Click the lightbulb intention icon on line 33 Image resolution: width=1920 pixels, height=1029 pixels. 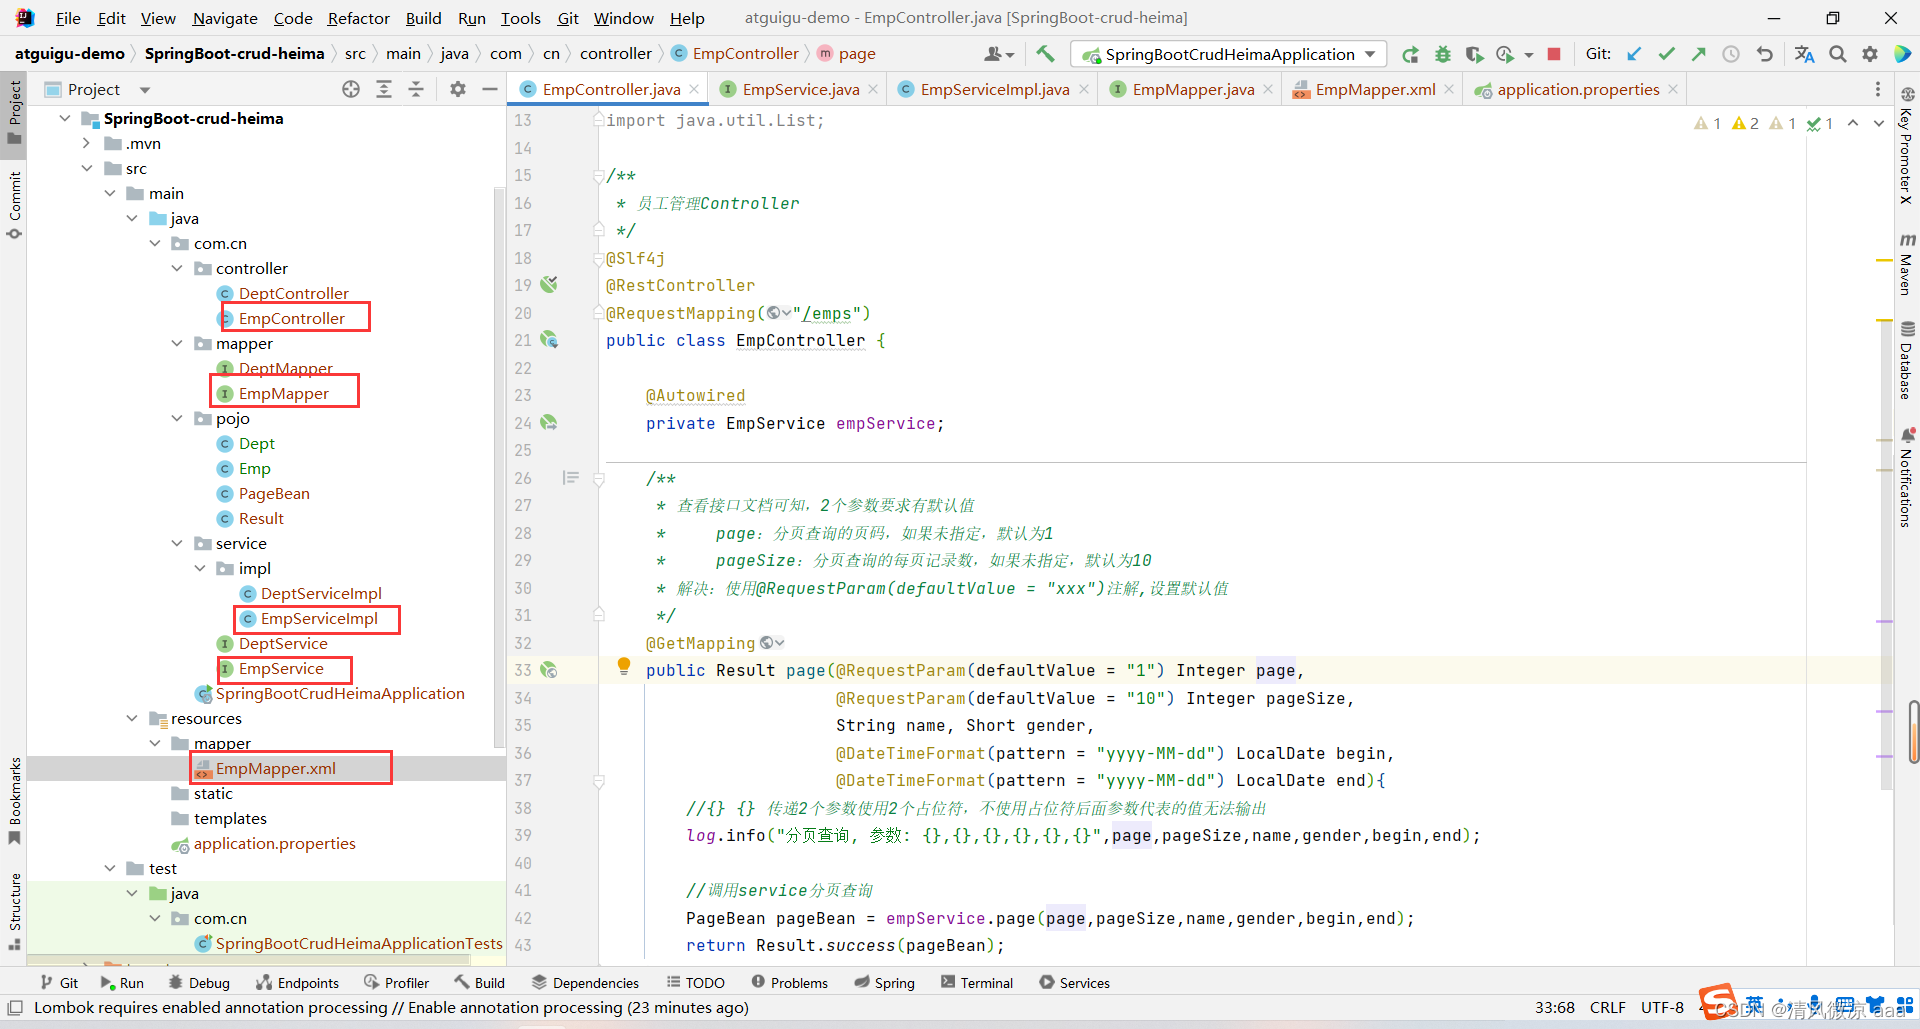pyautogui.click(x=624, y=666)
